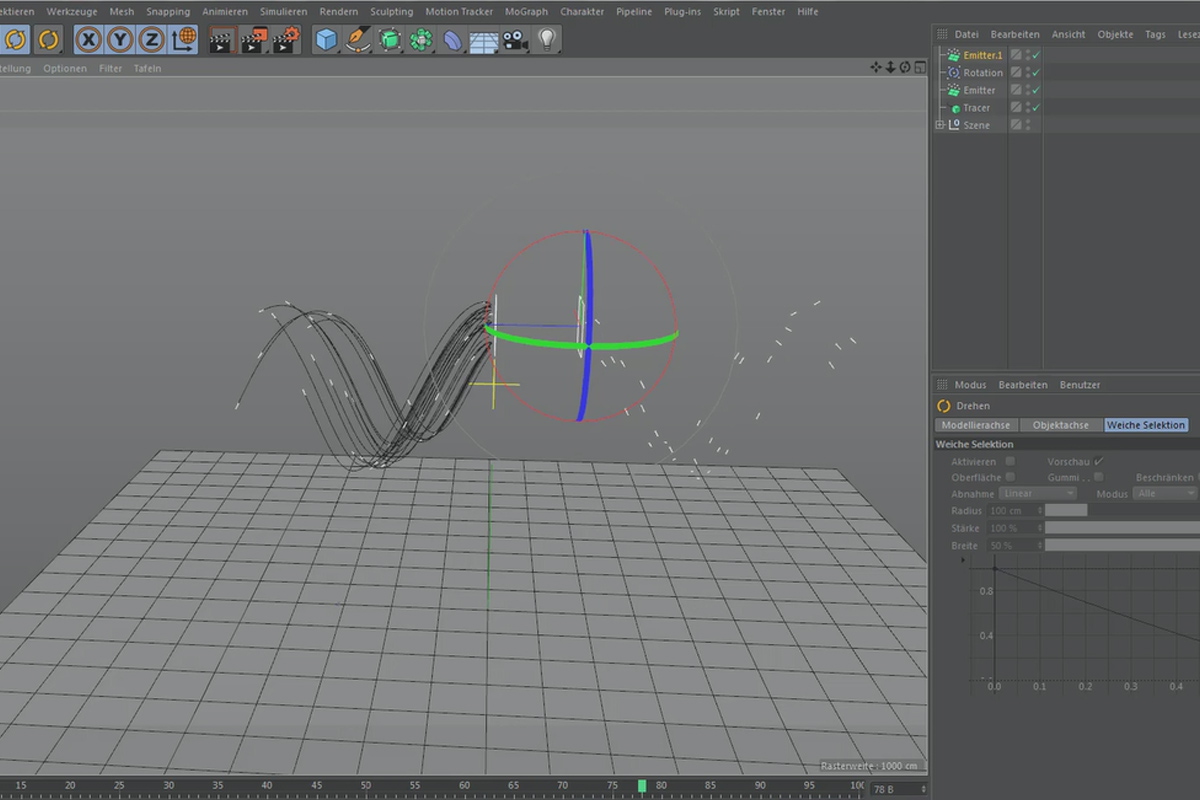Click the Light creation icon
The width and height of the screenshot is (1200, 800).
coord(547,40)
